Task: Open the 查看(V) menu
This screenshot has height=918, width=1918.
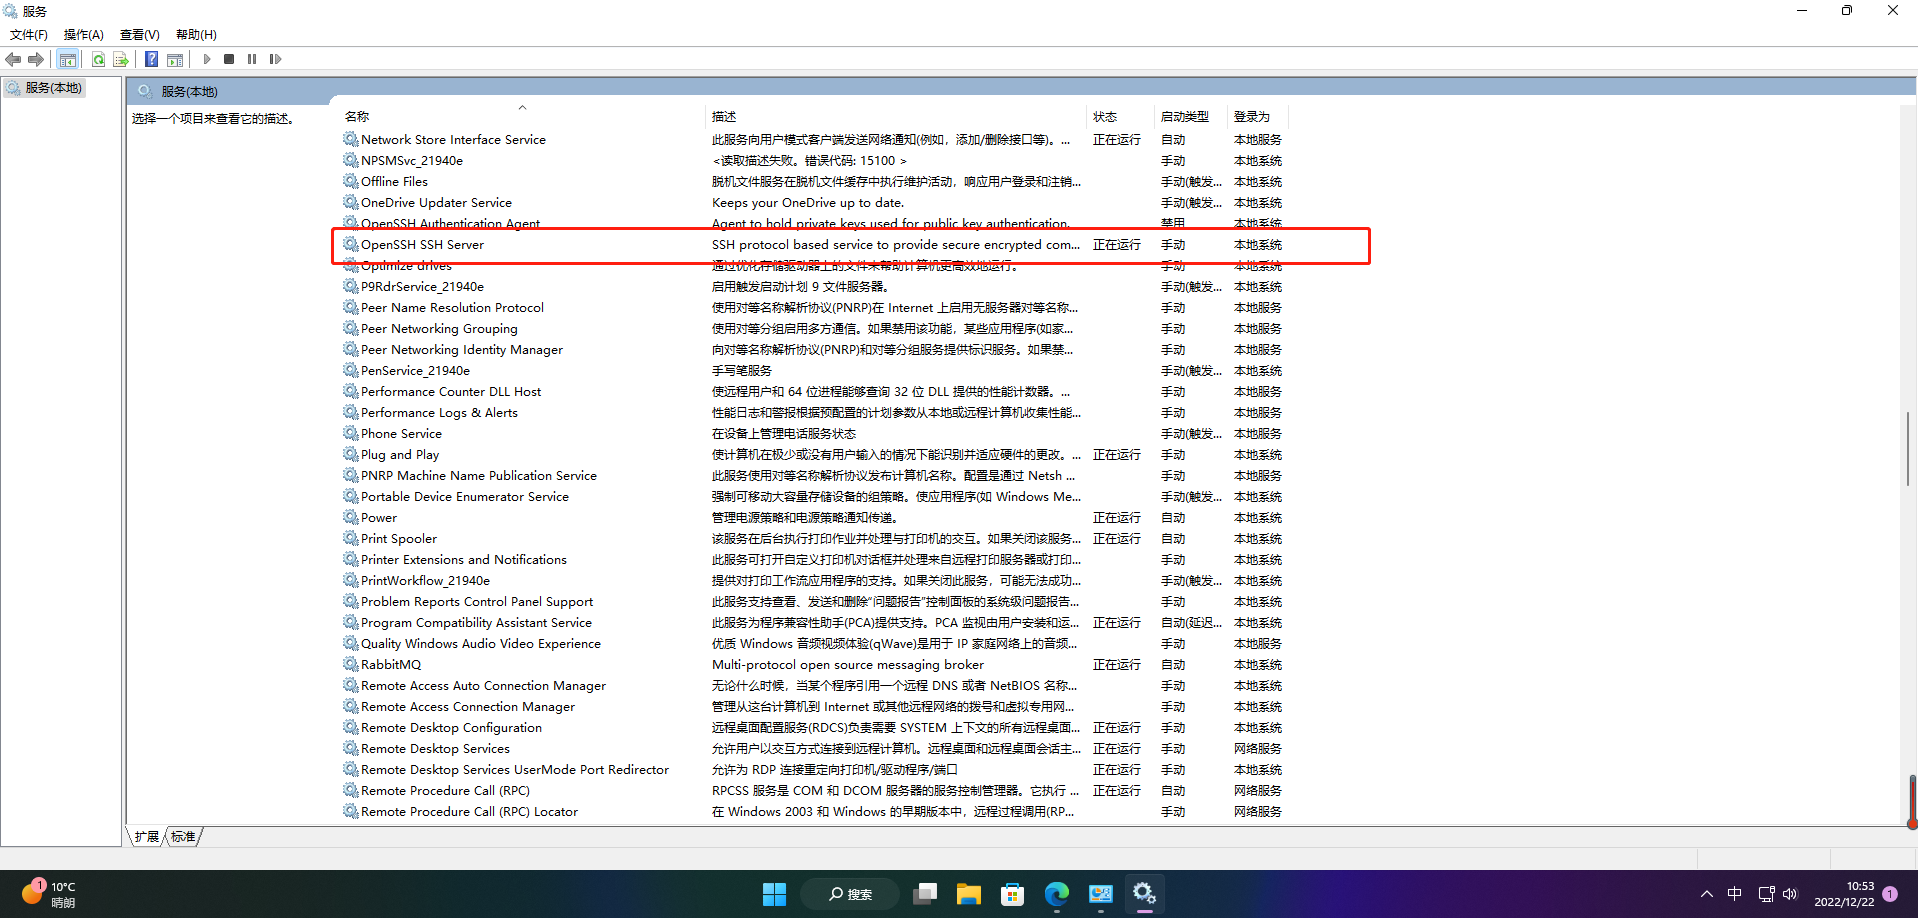Action: 140,34
